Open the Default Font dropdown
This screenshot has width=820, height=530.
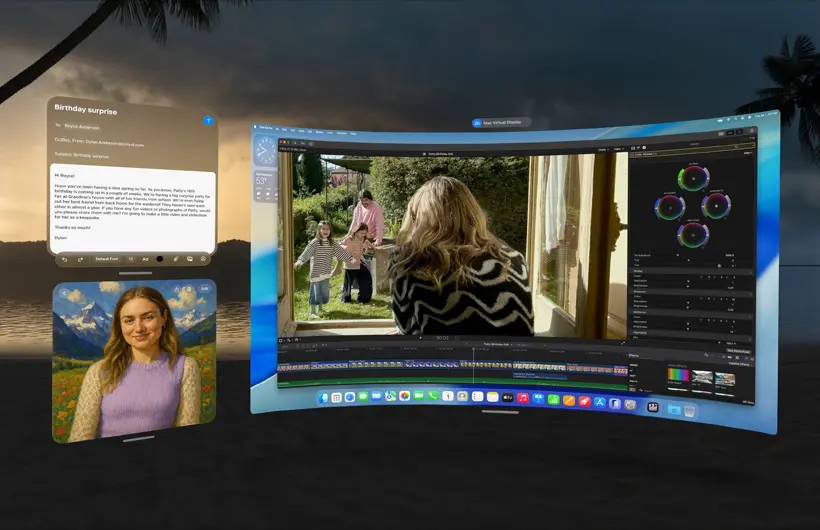point(107,258)
